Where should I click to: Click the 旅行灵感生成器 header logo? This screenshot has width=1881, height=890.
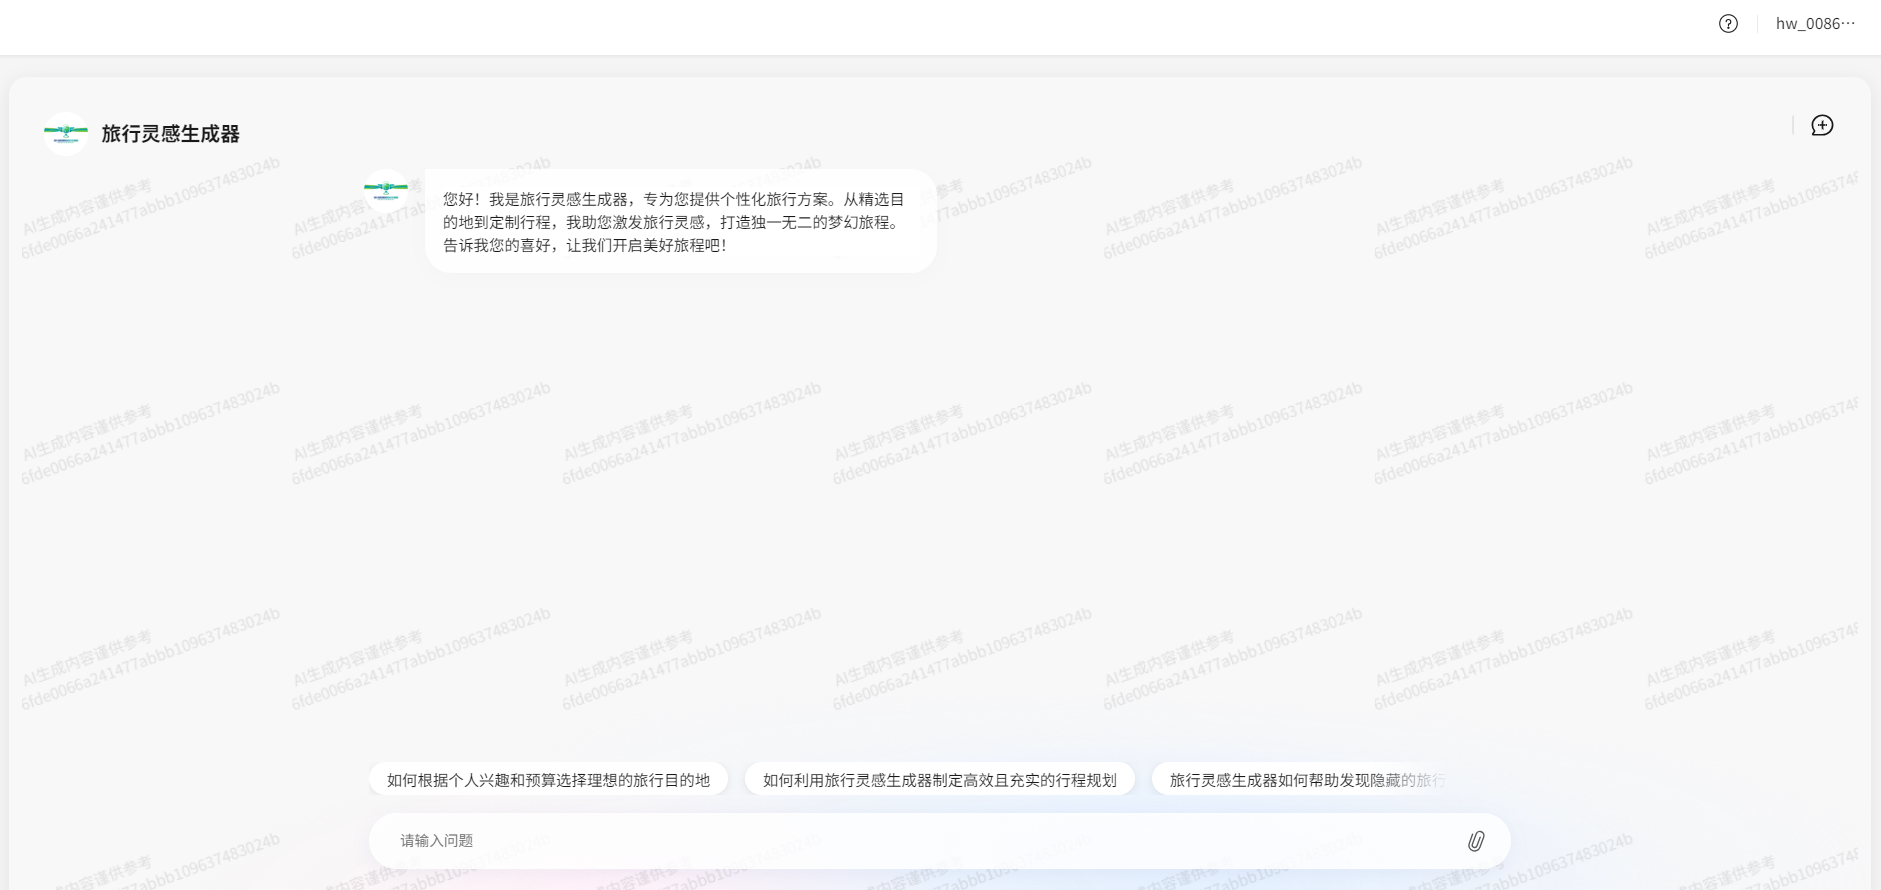click(x=66, y=133)
